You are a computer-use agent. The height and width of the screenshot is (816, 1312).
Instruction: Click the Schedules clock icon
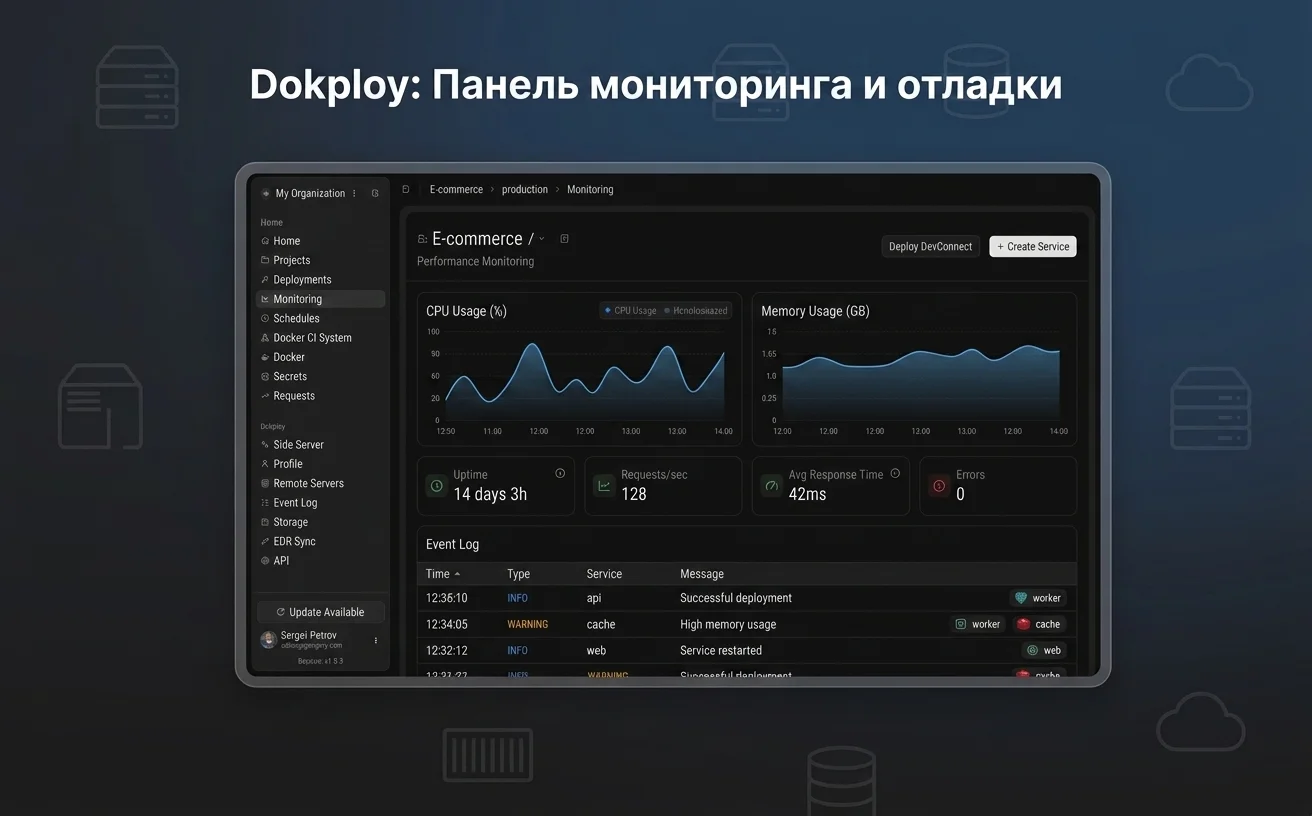[x=265, y=318]
